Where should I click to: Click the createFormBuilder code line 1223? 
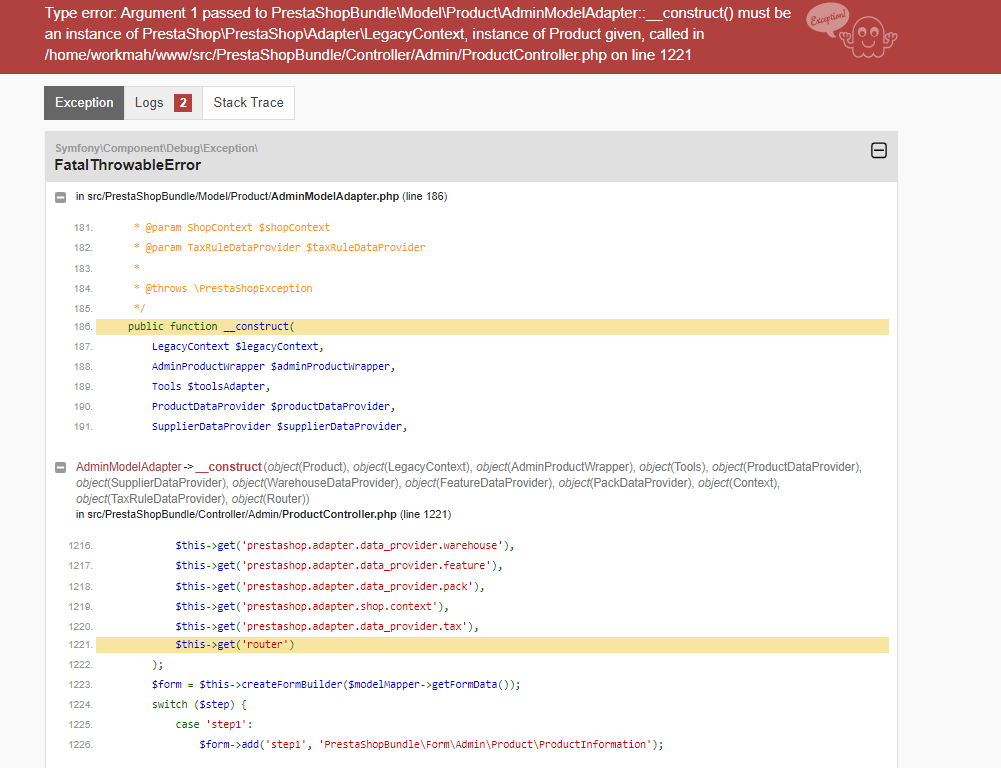pyautogui.click(x=336, y=684)
